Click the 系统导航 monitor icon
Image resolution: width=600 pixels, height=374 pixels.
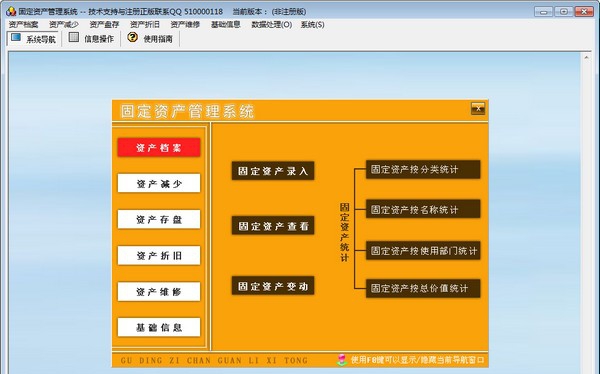point(16,38)
